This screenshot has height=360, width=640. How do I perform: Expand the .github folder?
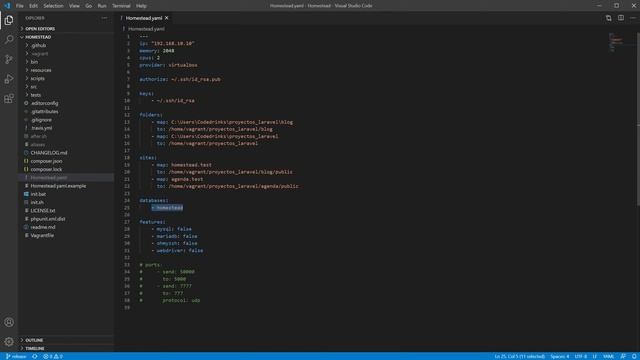click(38, 45)
